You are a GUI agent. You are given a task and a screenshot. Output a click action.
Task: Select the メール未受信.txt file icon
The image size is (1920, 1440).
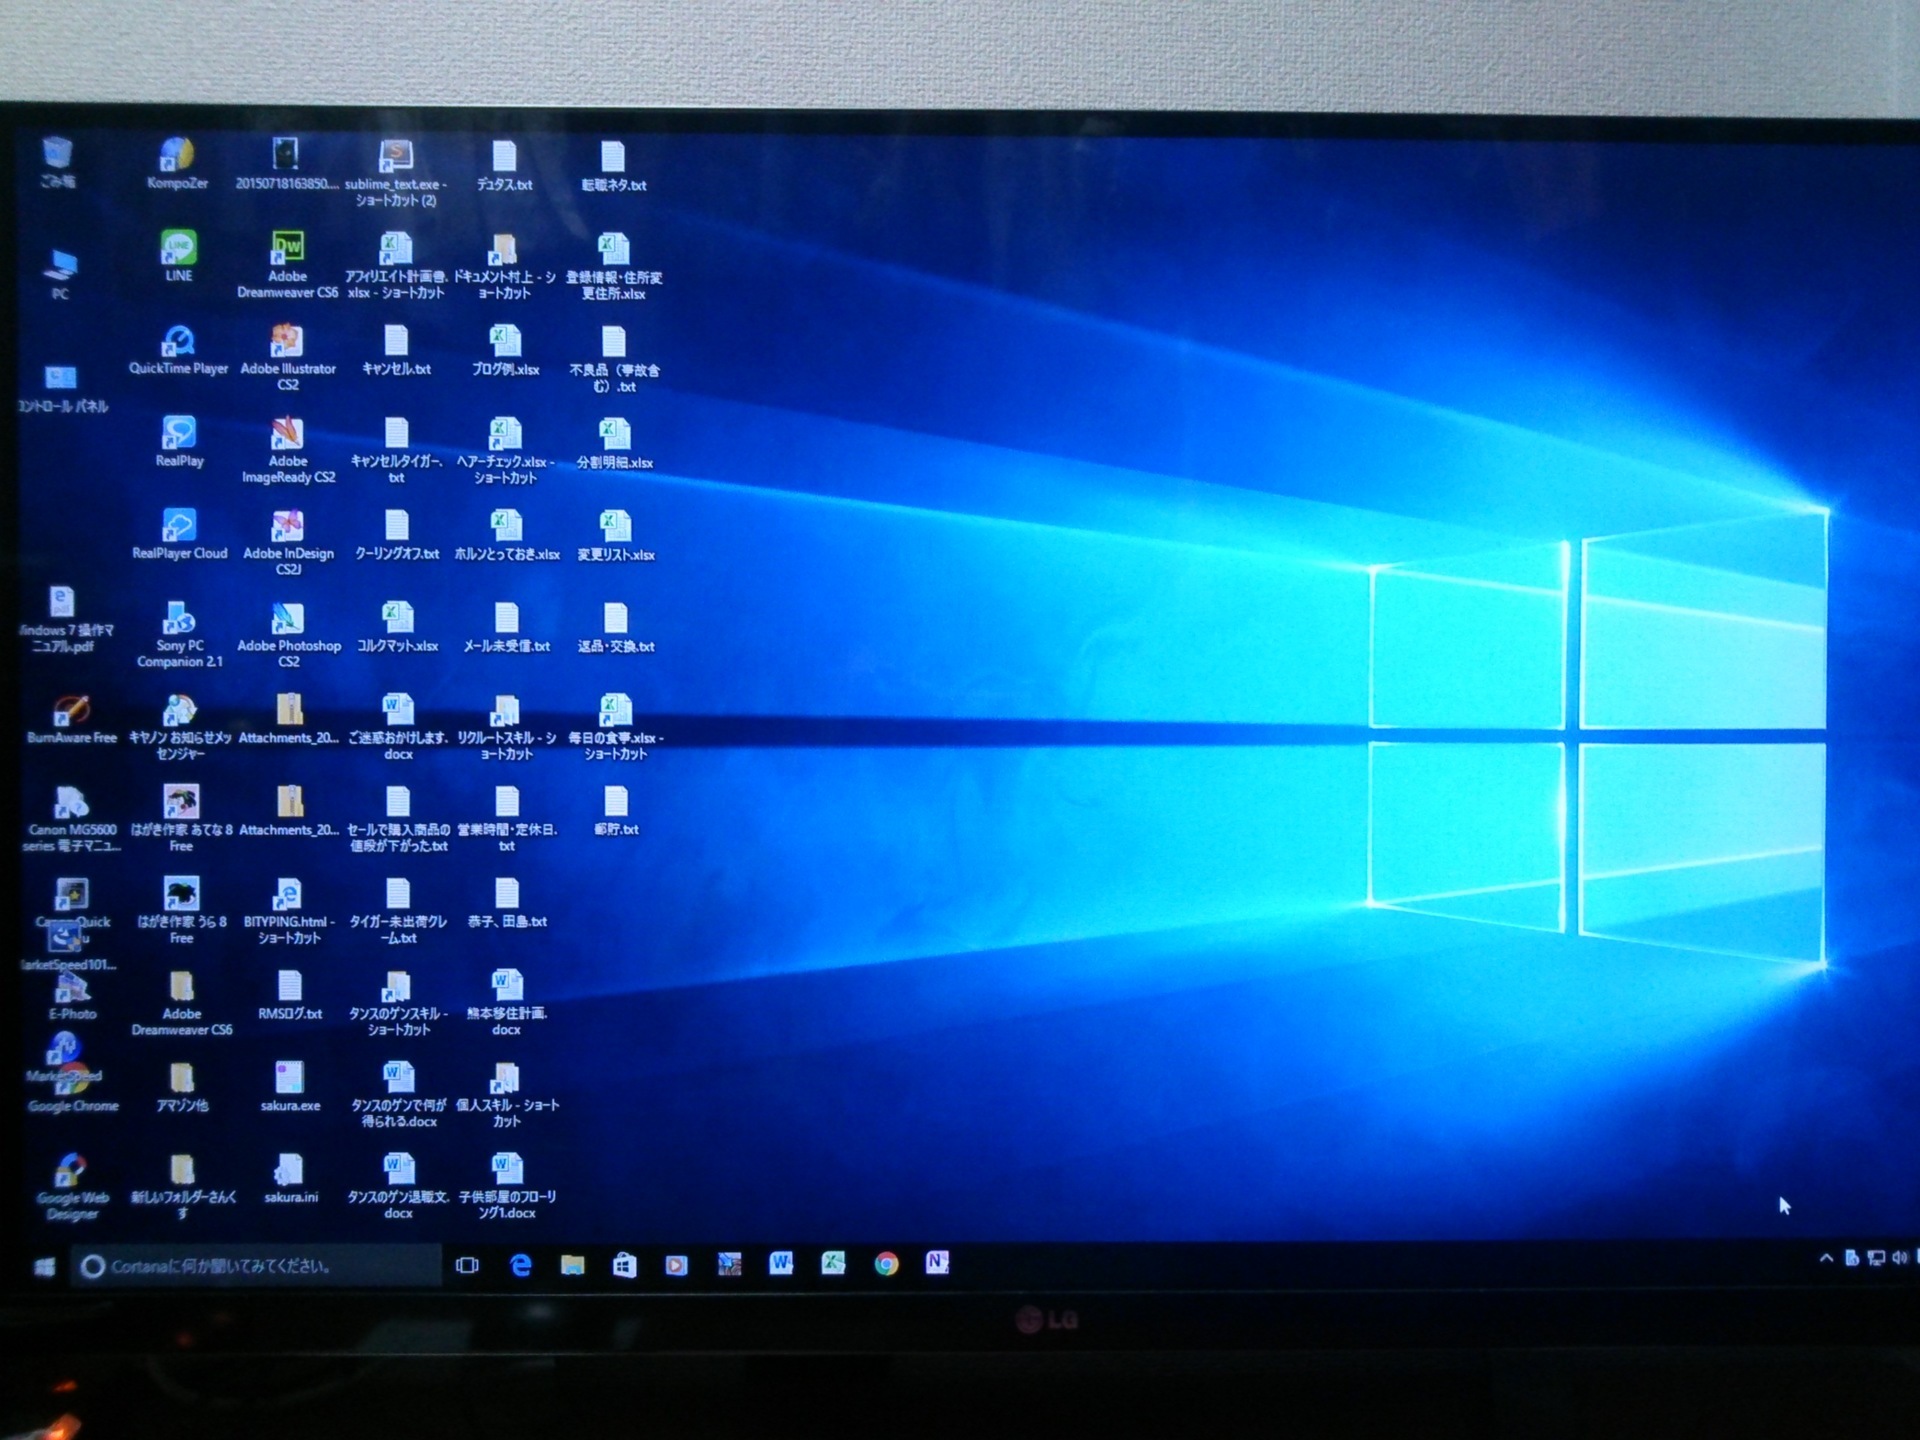pyautogui.click(x=506, y=628)
